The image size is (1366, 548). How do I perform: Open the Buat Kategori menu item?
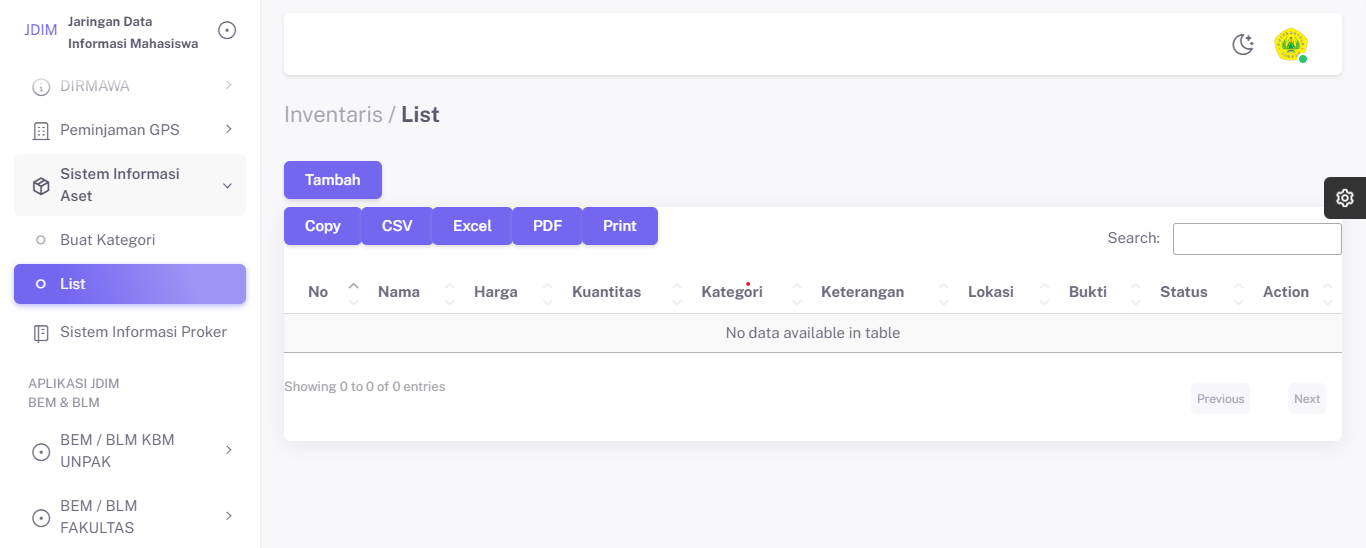click(x=107, y=240)
